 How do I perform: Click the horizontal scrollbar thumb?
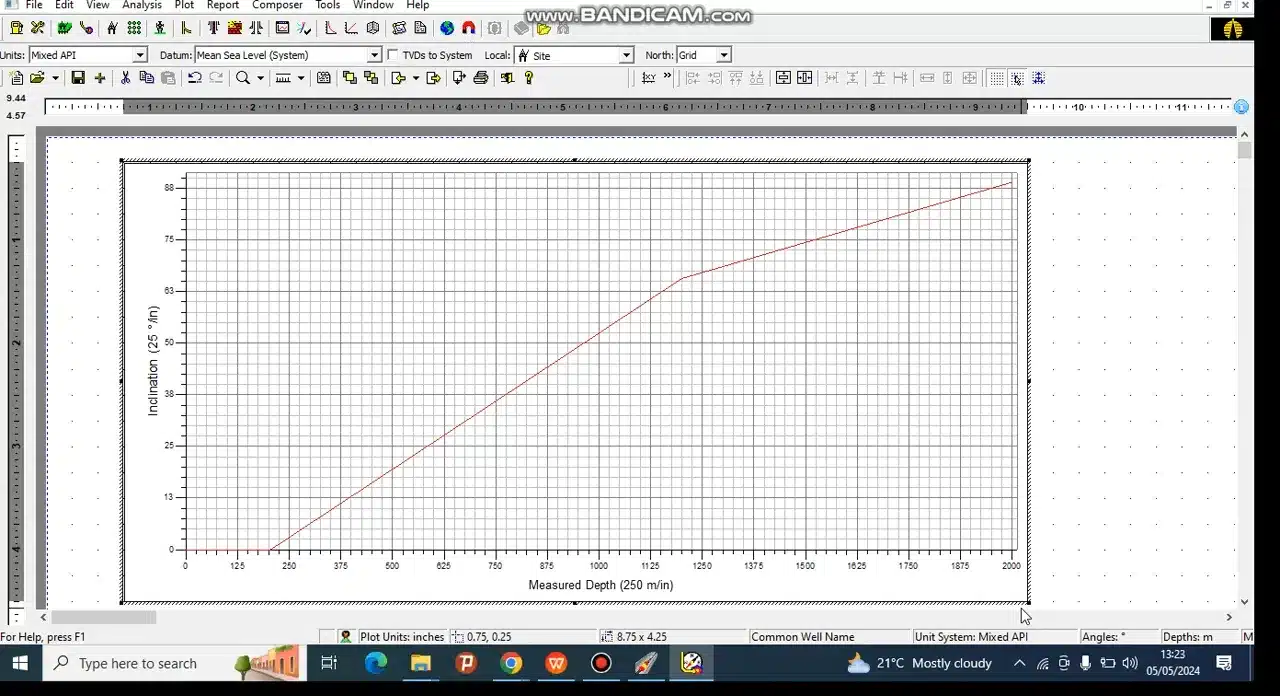tap(103, 617)
